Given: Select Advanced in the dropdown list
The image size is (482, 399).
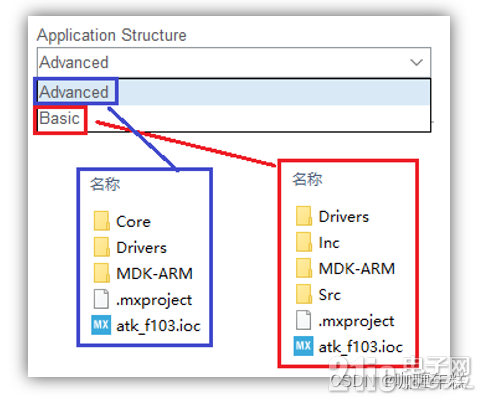Looking at the screenshot, I should coord(234,92).
